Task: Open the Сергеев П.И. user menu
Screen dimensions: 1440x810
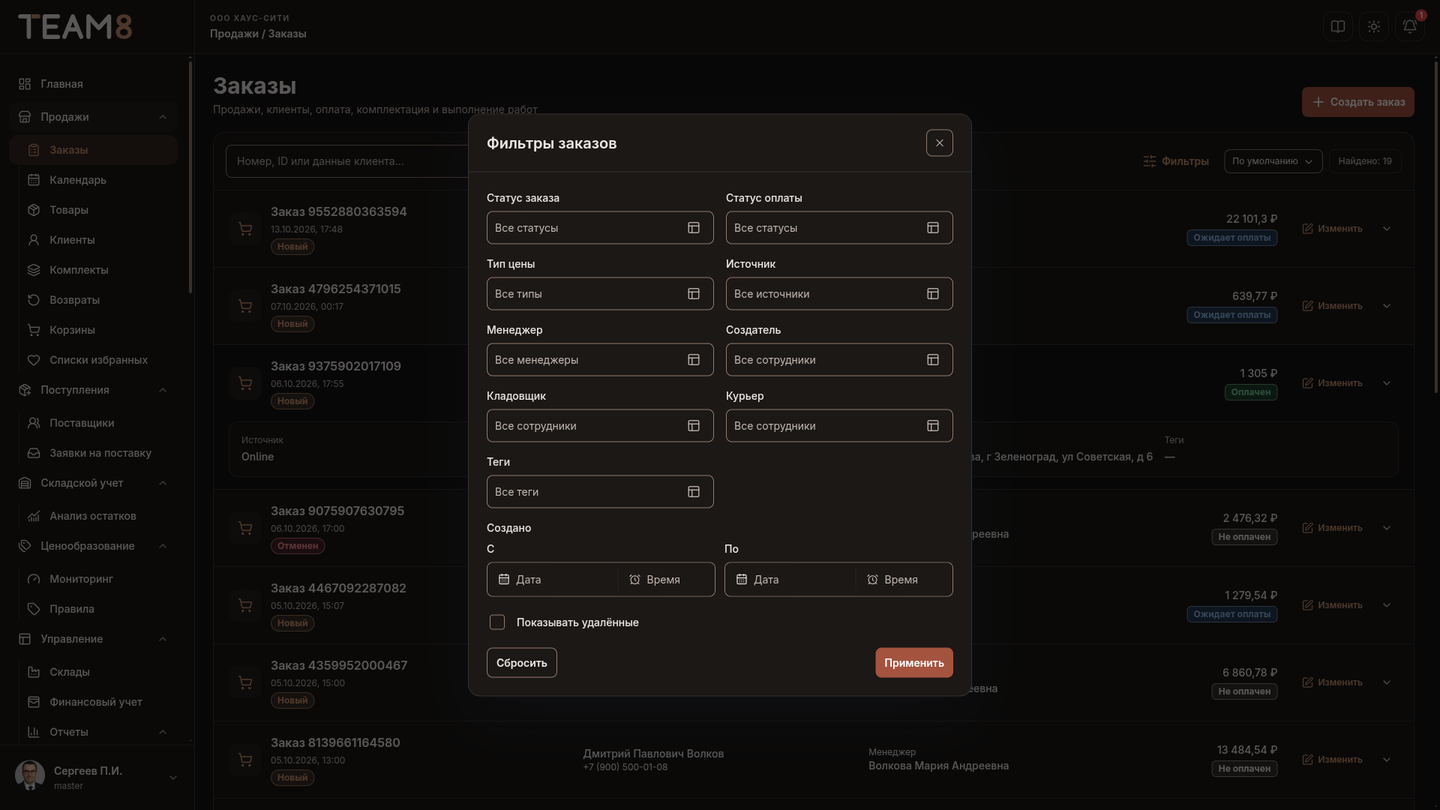Action: pos(96,777)
